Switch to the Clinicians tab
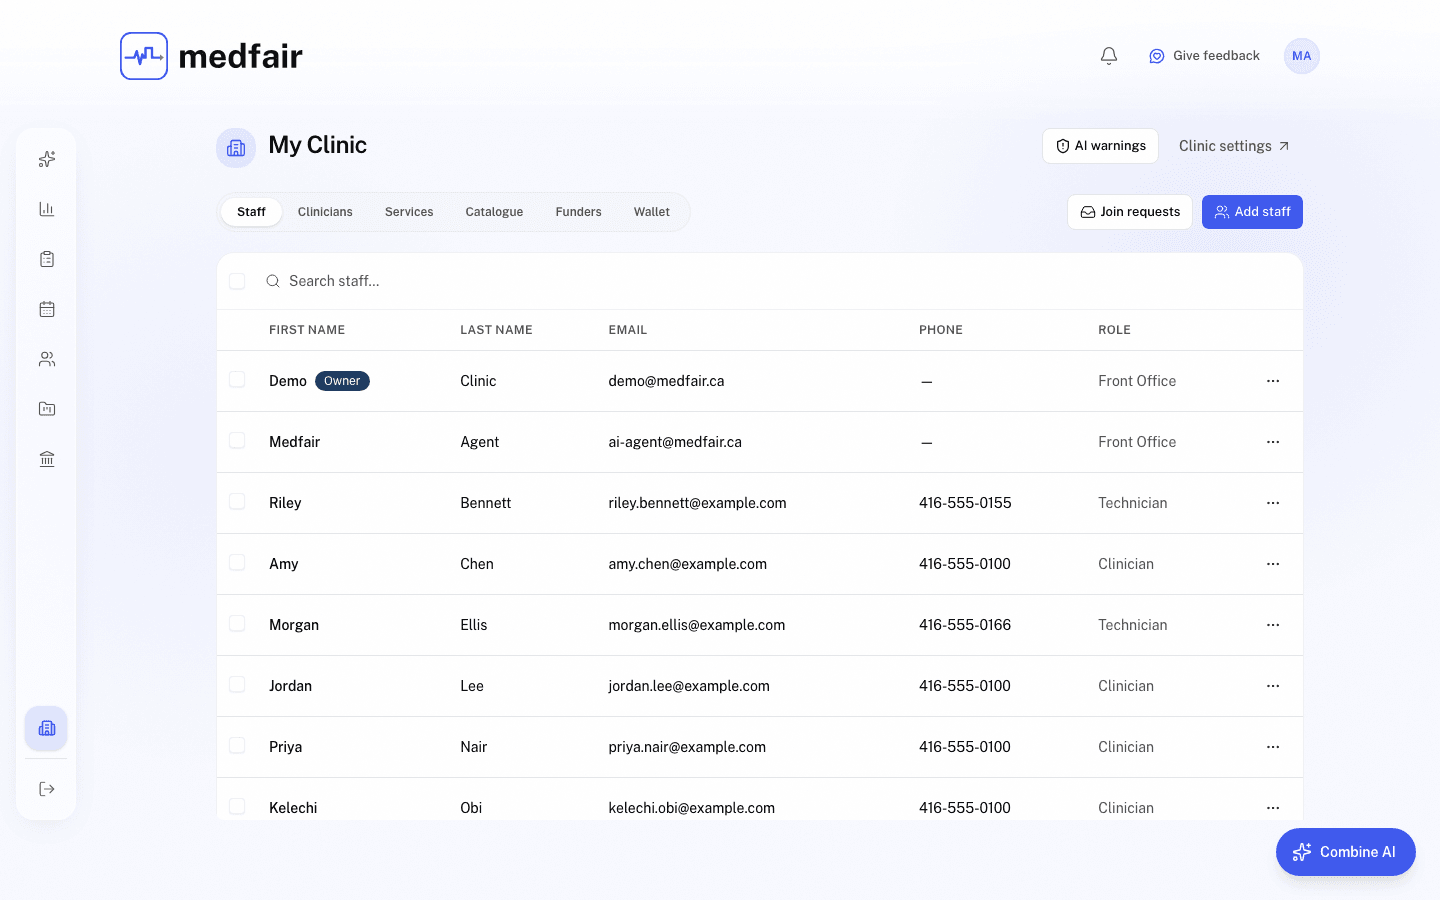Image resolution: width=1440 pixels, height=900 pixels. [x=325, y=212]
